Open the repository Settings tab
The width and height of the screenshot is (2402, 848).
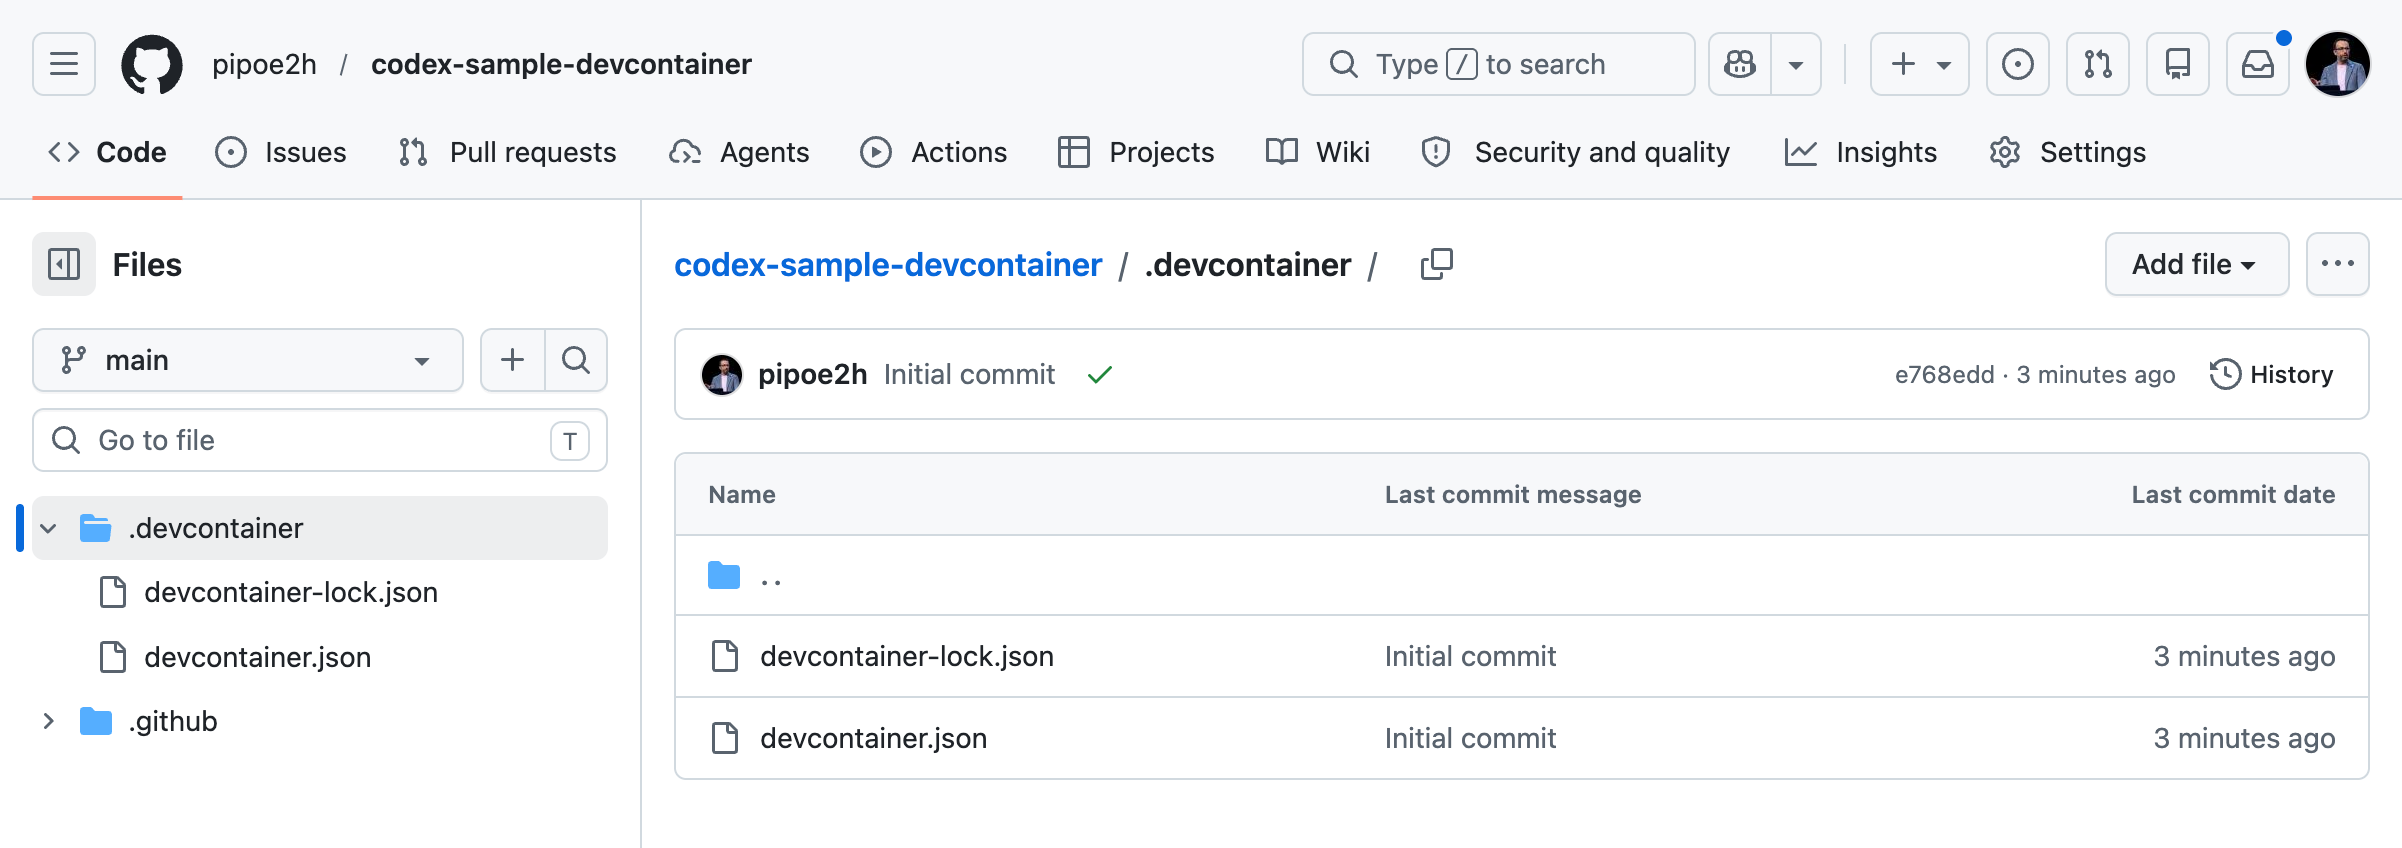point(2068,152)
